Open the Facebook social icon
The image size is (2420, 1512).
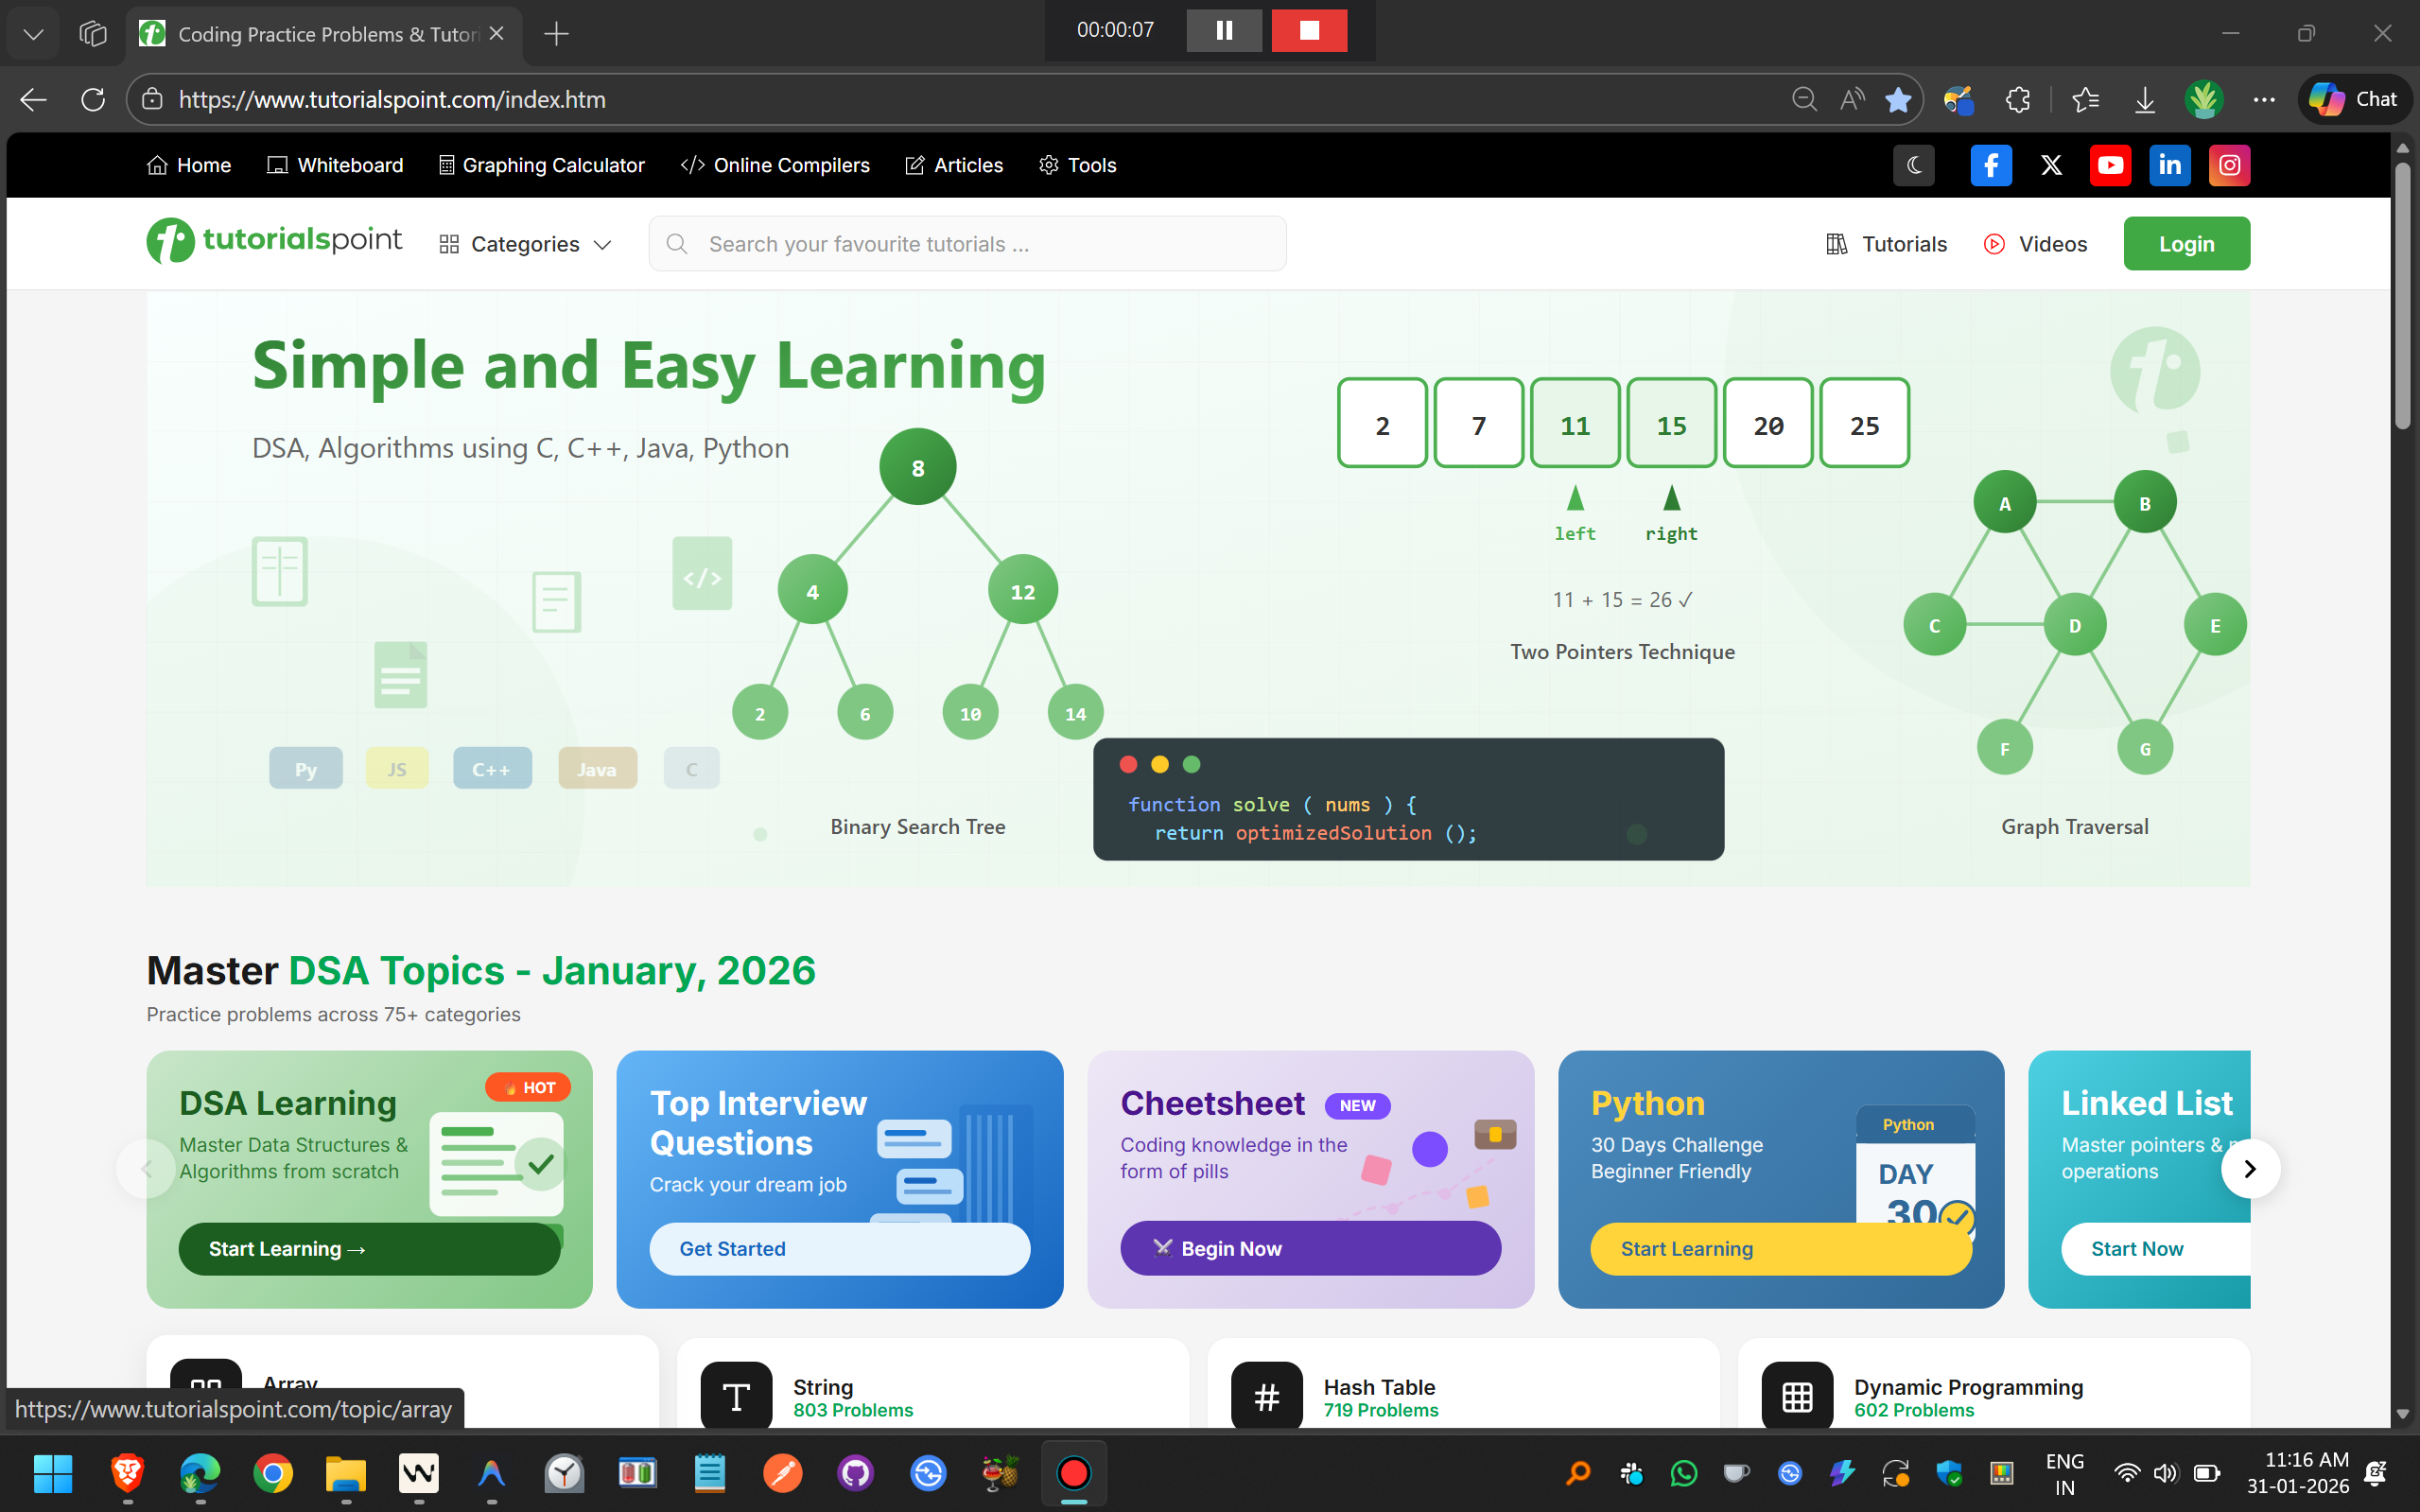pyautogui.click(x=1990, y=165)
